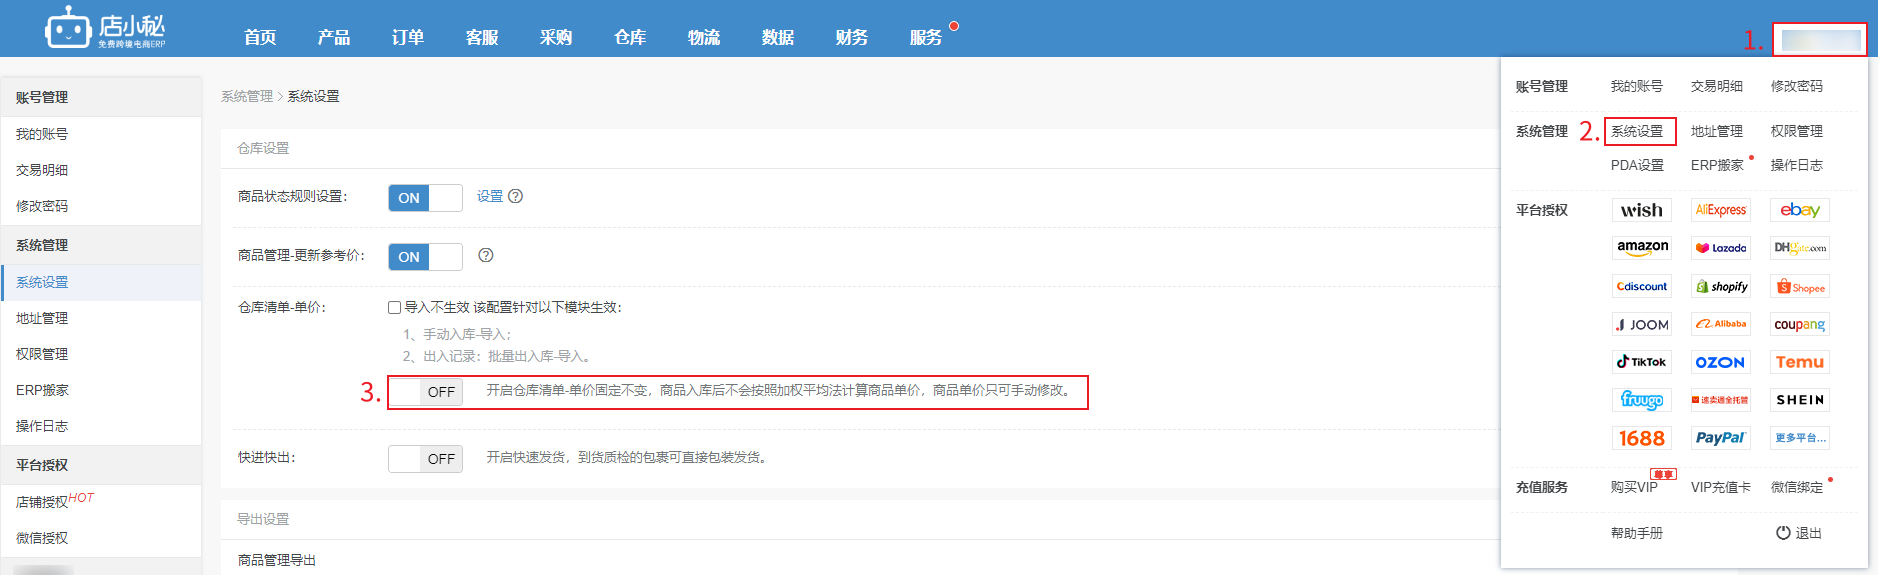Open the 数据 menu
1878x575 pixels.
(778, 37)
